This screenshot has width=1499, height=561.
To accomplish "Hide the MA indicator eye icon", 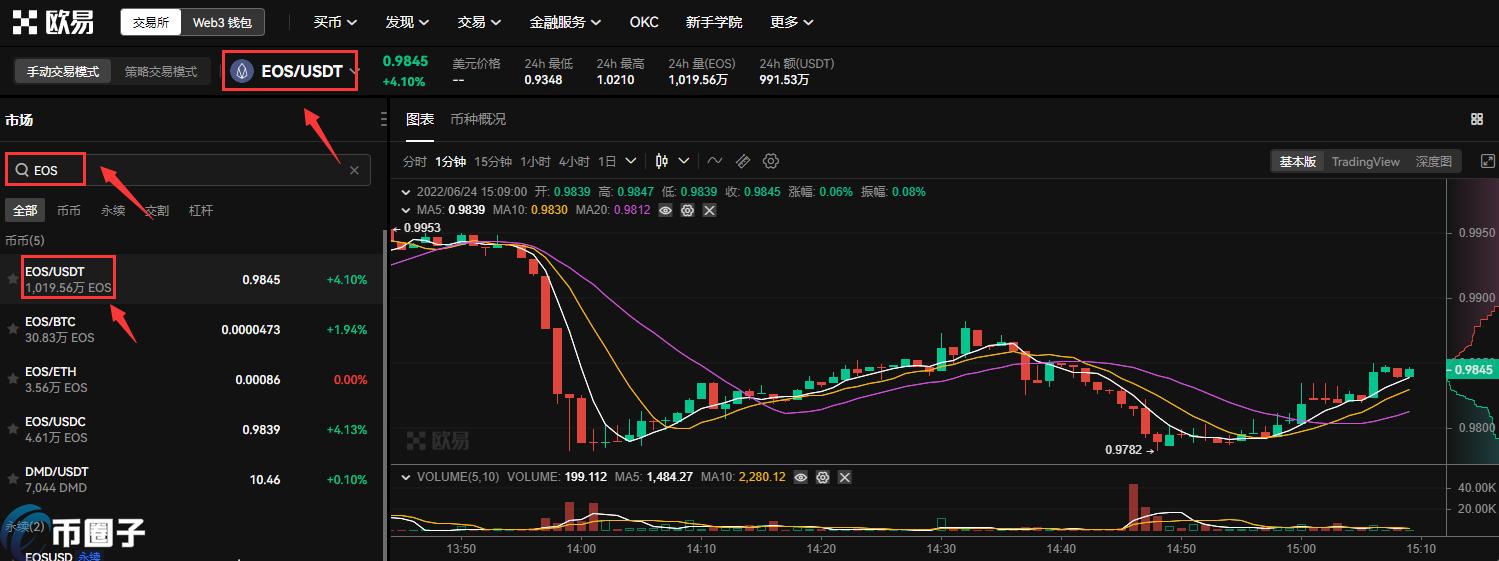I will (x=665, y=210).
